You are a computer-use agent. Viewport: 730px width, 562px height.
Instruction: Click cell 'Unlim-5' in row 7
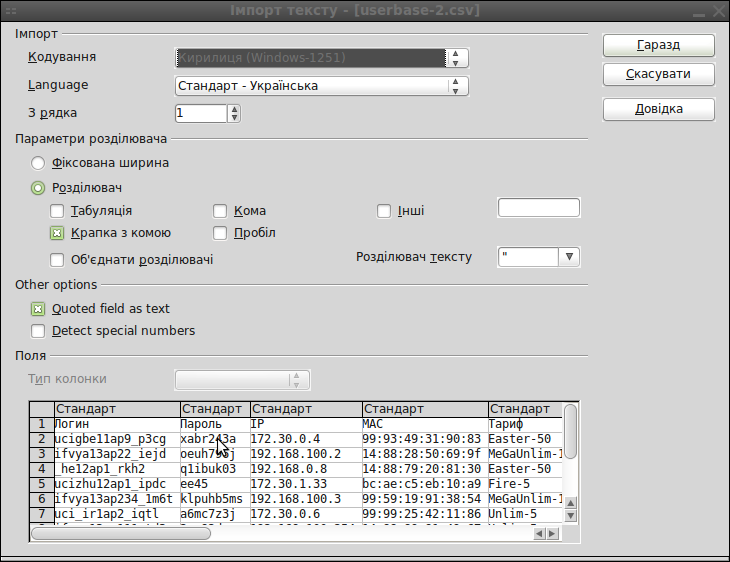[525, 514]
